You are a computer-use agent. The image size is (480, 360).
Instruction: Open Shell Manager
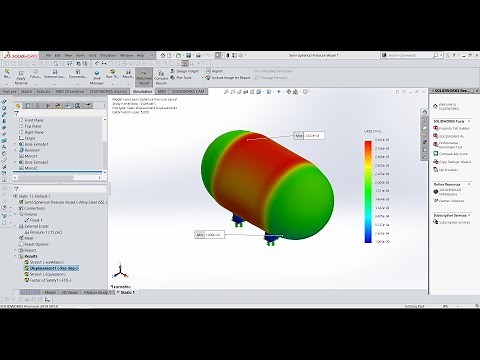(97, 77)
